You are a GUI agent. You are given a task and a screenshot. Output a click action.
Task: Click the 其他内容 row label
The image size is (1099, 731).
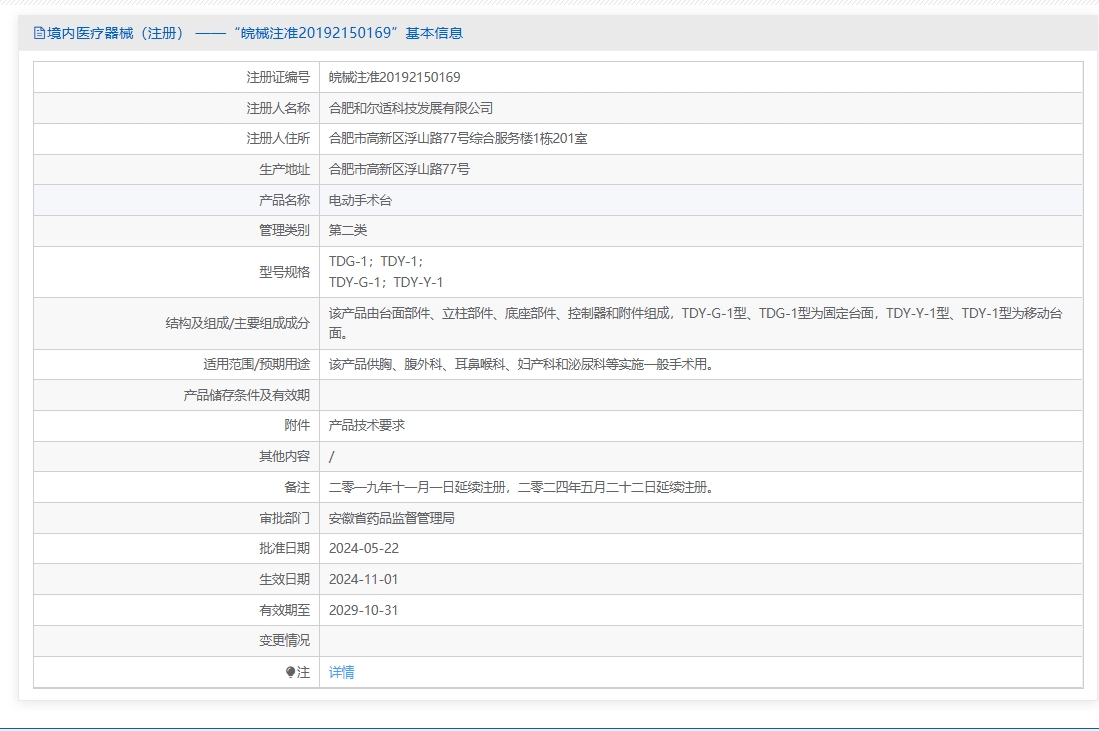[284, 456]
